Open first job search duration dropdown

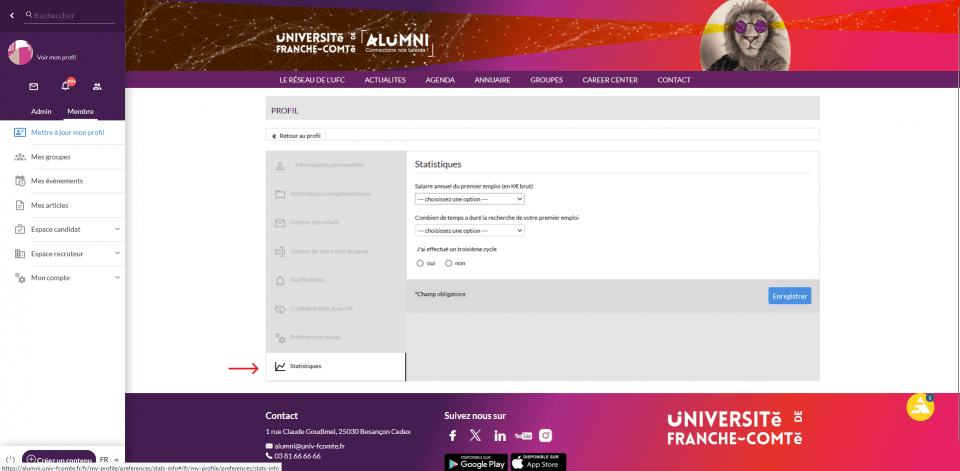tap(469, 230)
